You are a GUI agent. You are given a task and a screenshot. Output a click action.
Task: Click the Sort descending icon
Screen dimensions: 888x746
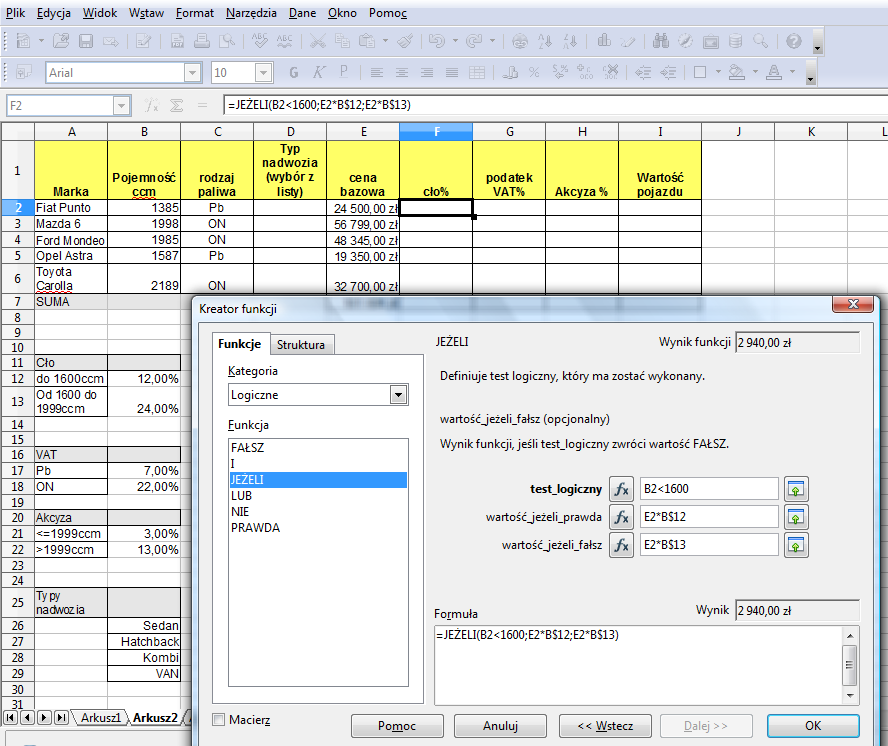570,41
